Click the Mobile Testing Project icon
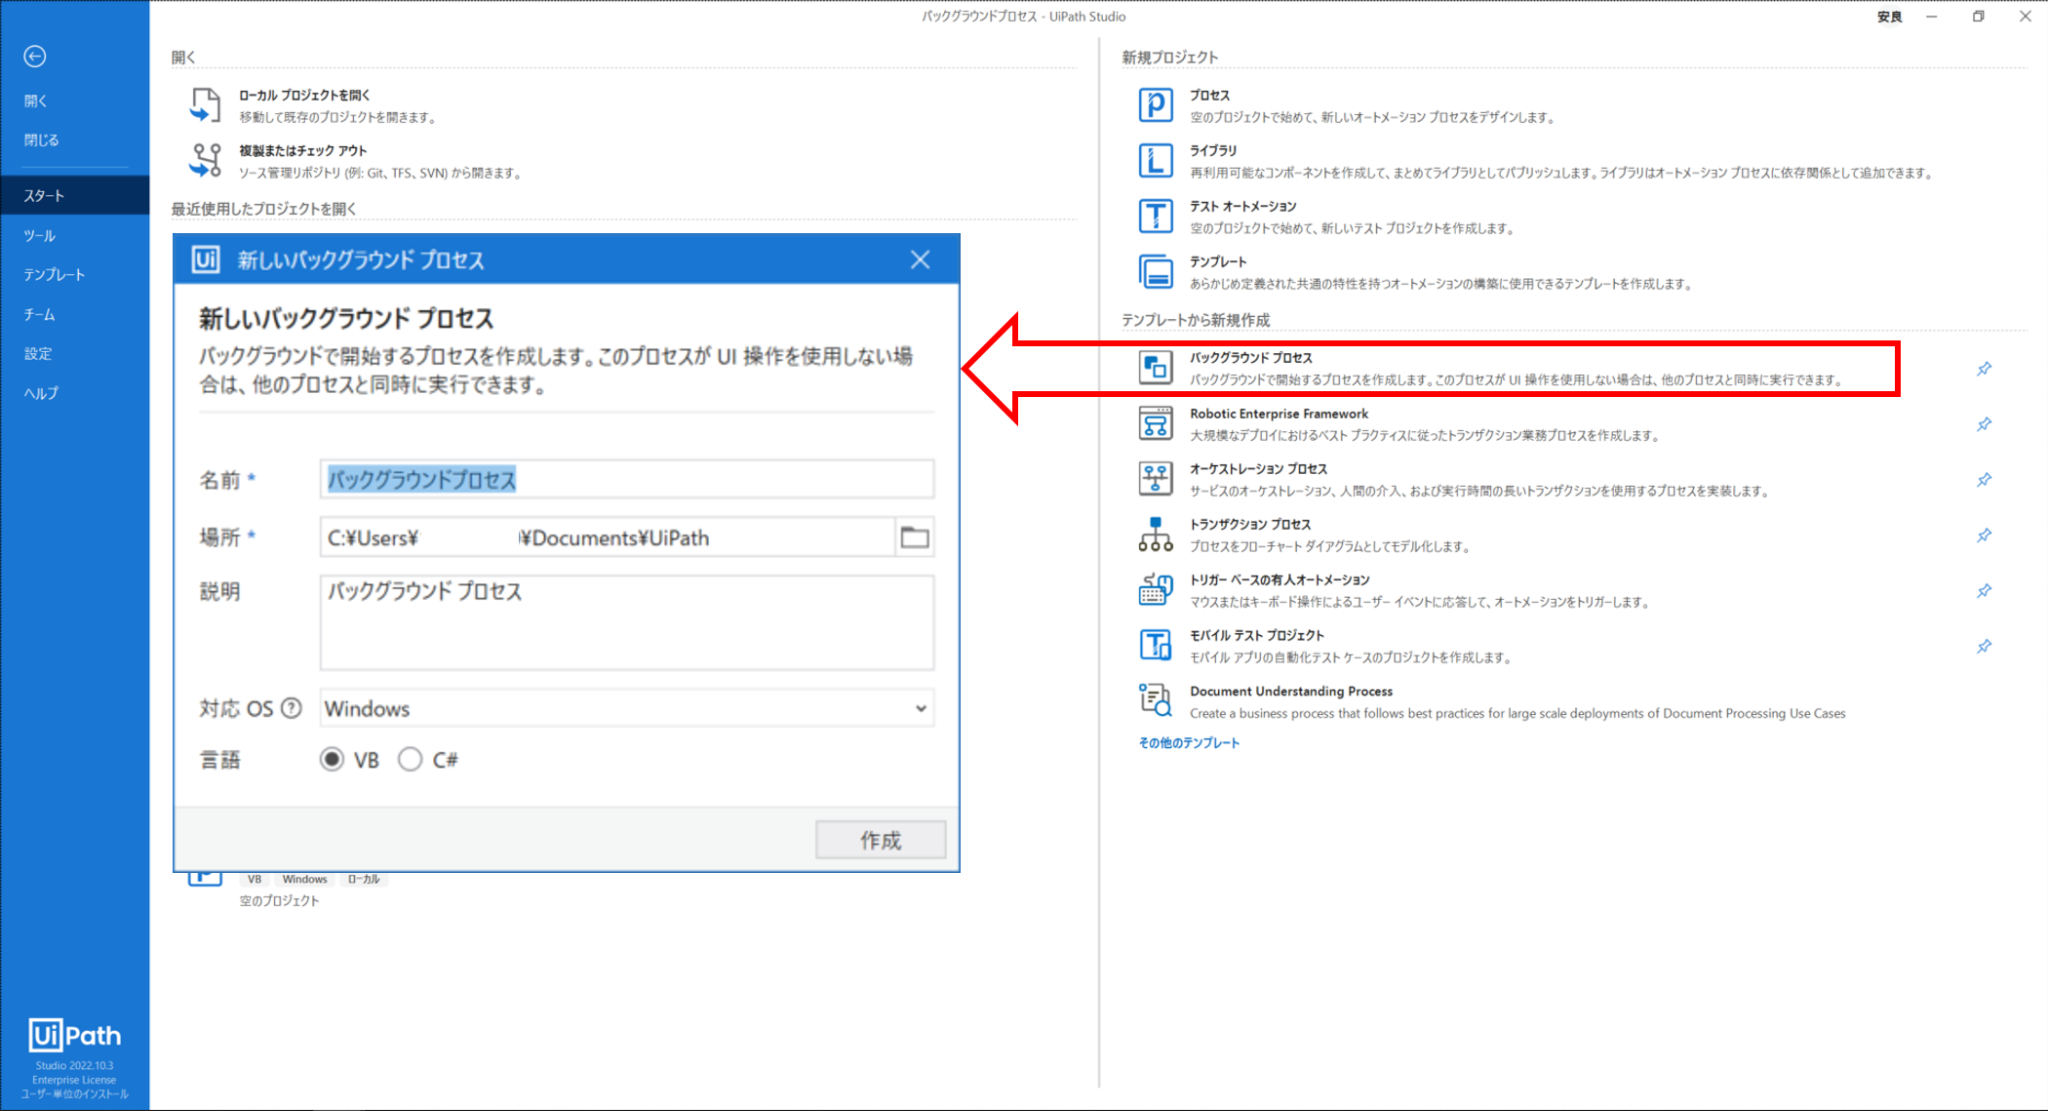 point(1155,645)
